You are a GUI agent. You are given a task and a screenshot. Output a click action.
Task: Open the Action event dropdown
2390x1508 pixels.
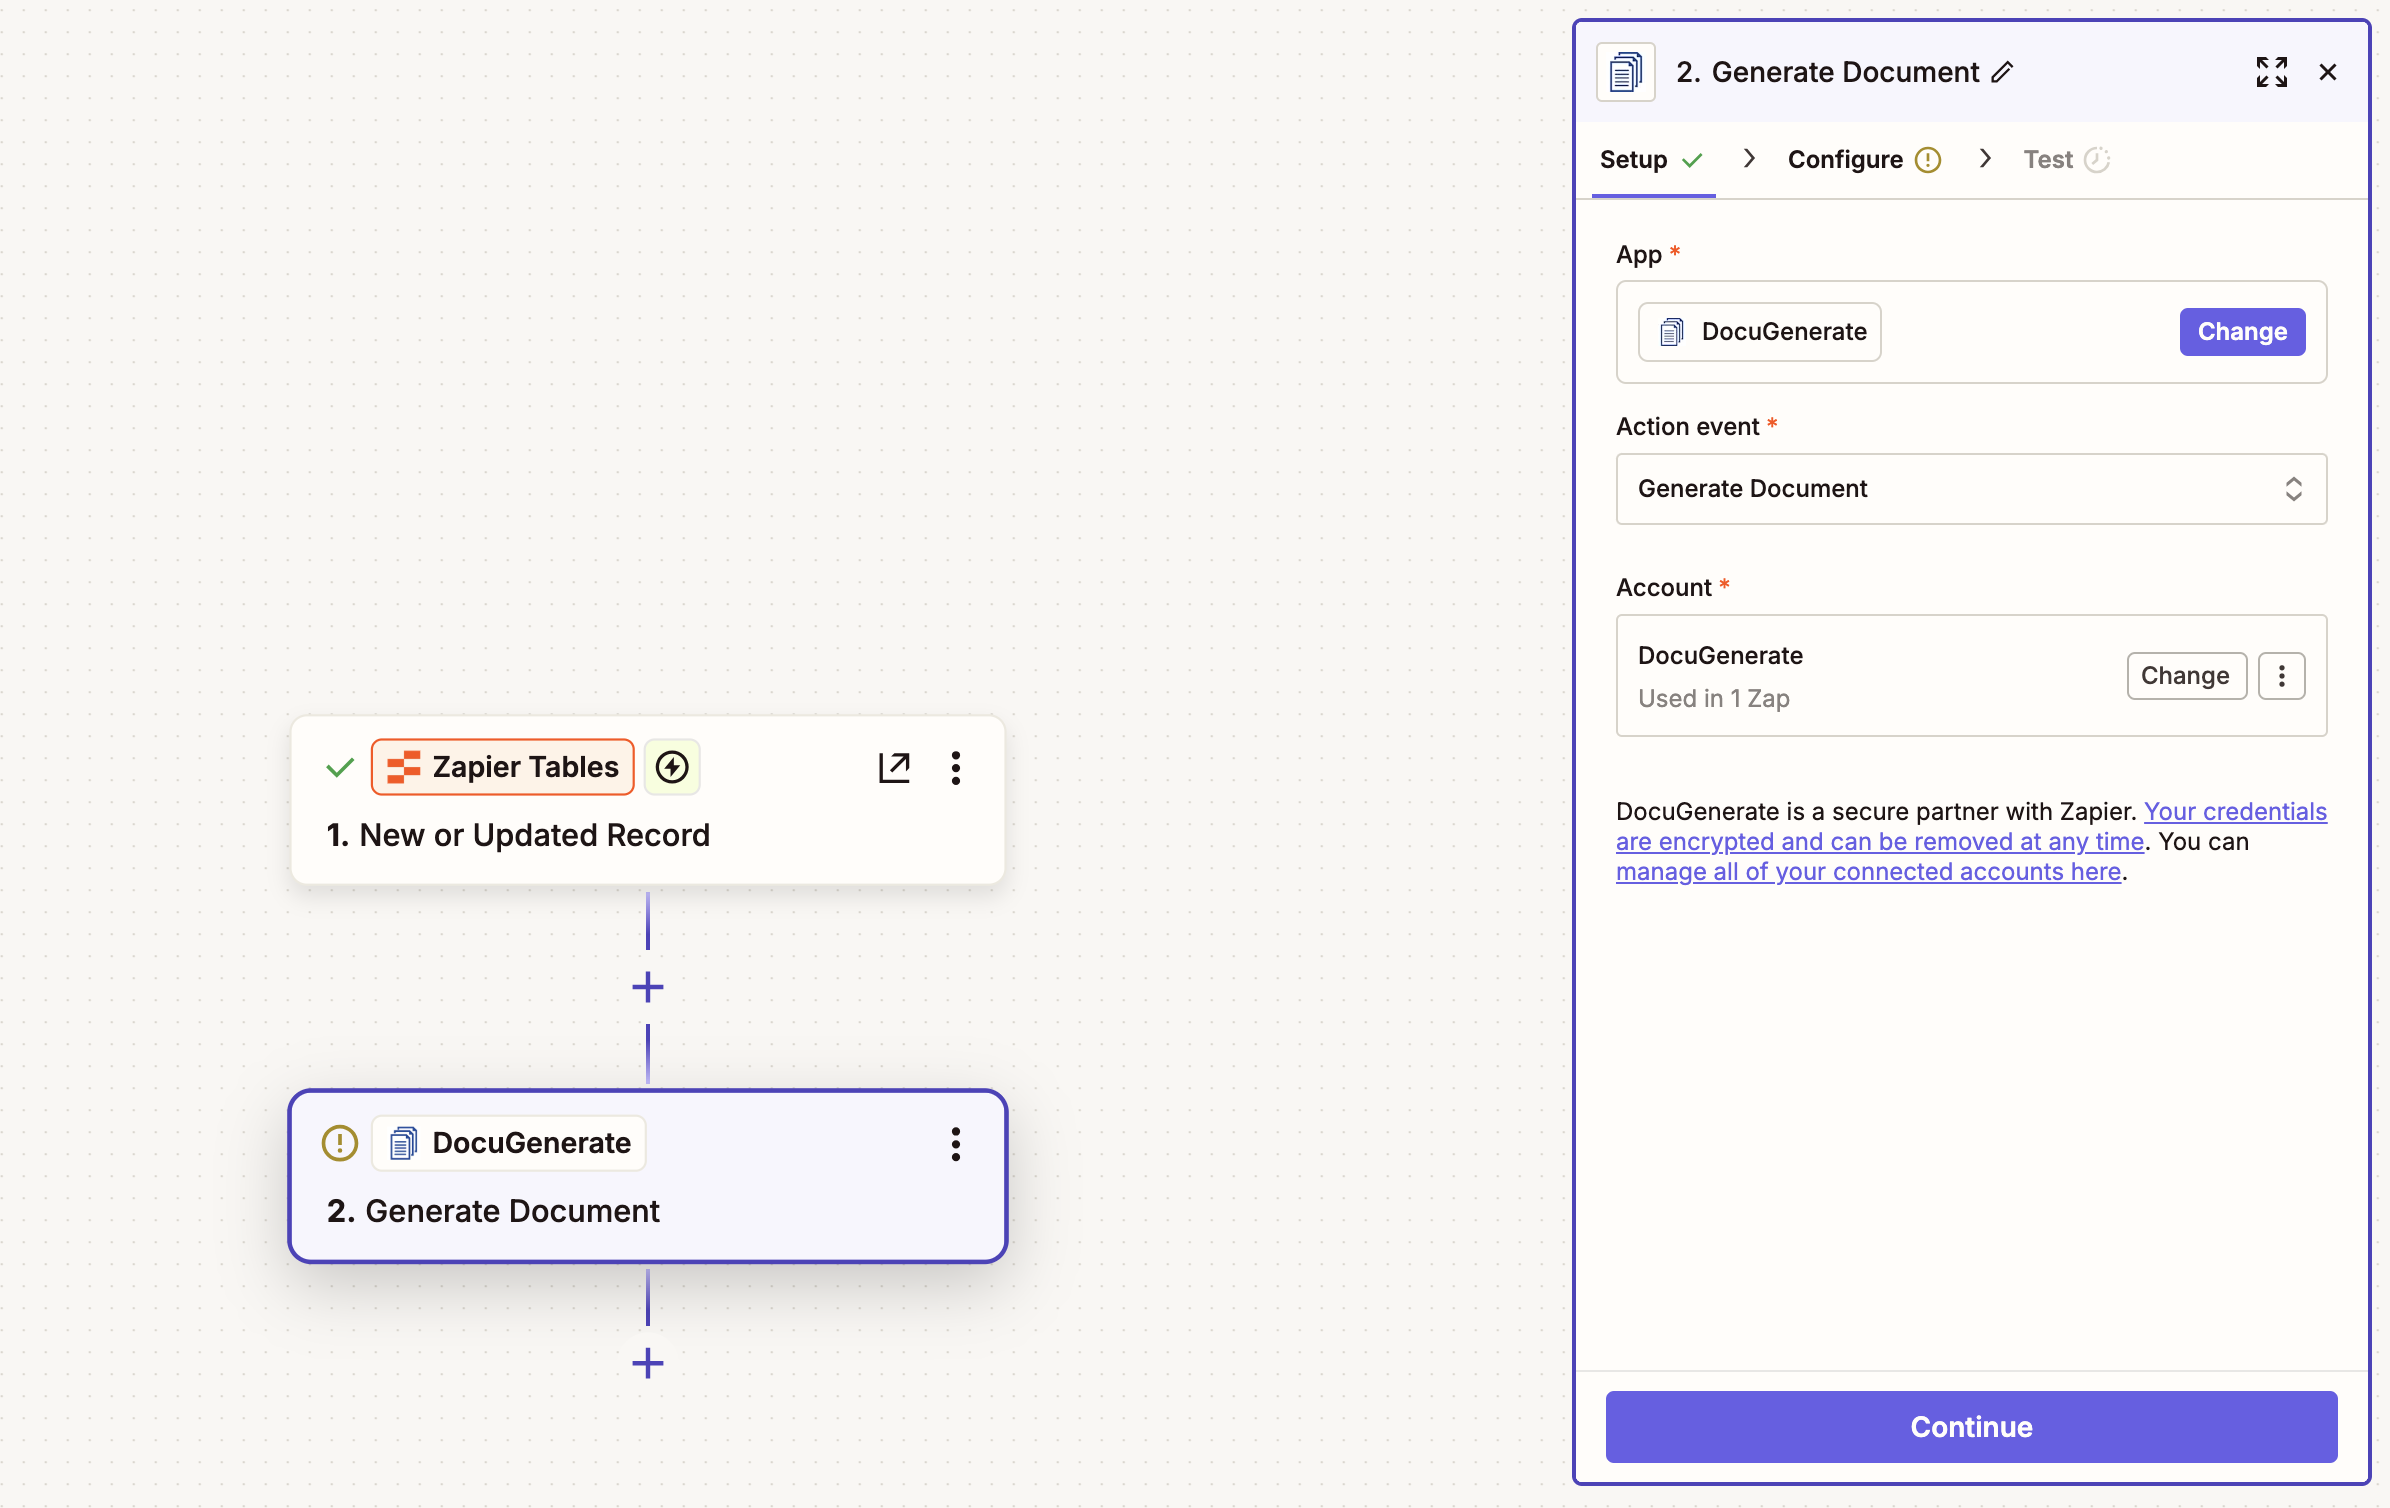pos(1971,489)
